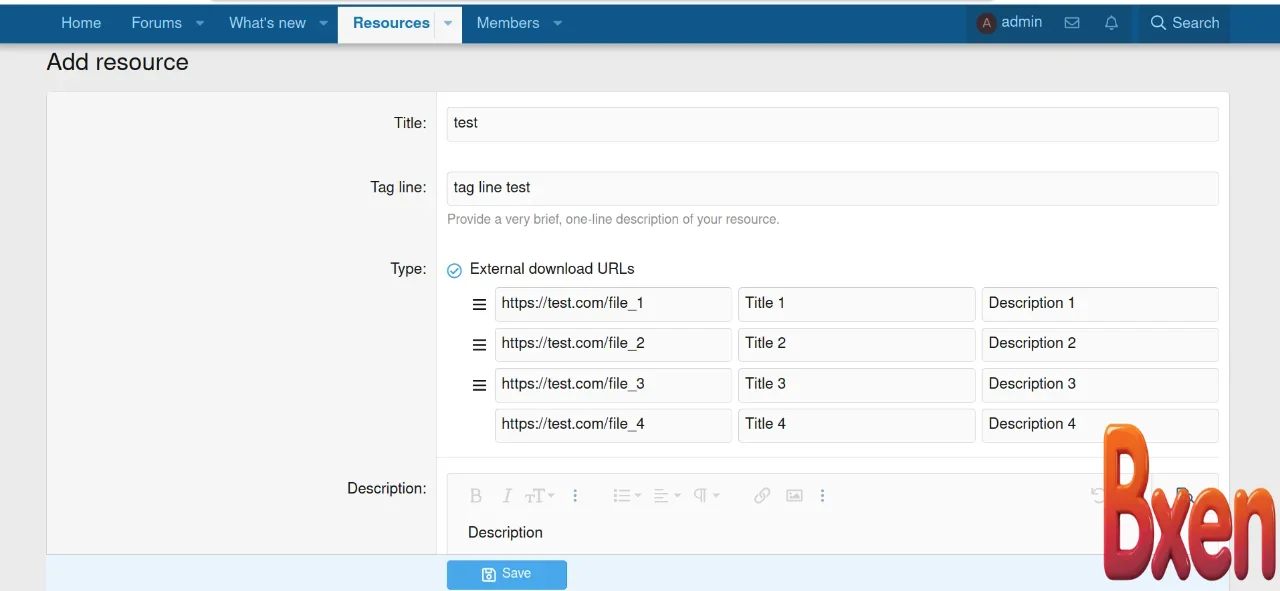Click inside the Tag line input field

[x=700, y=188]
